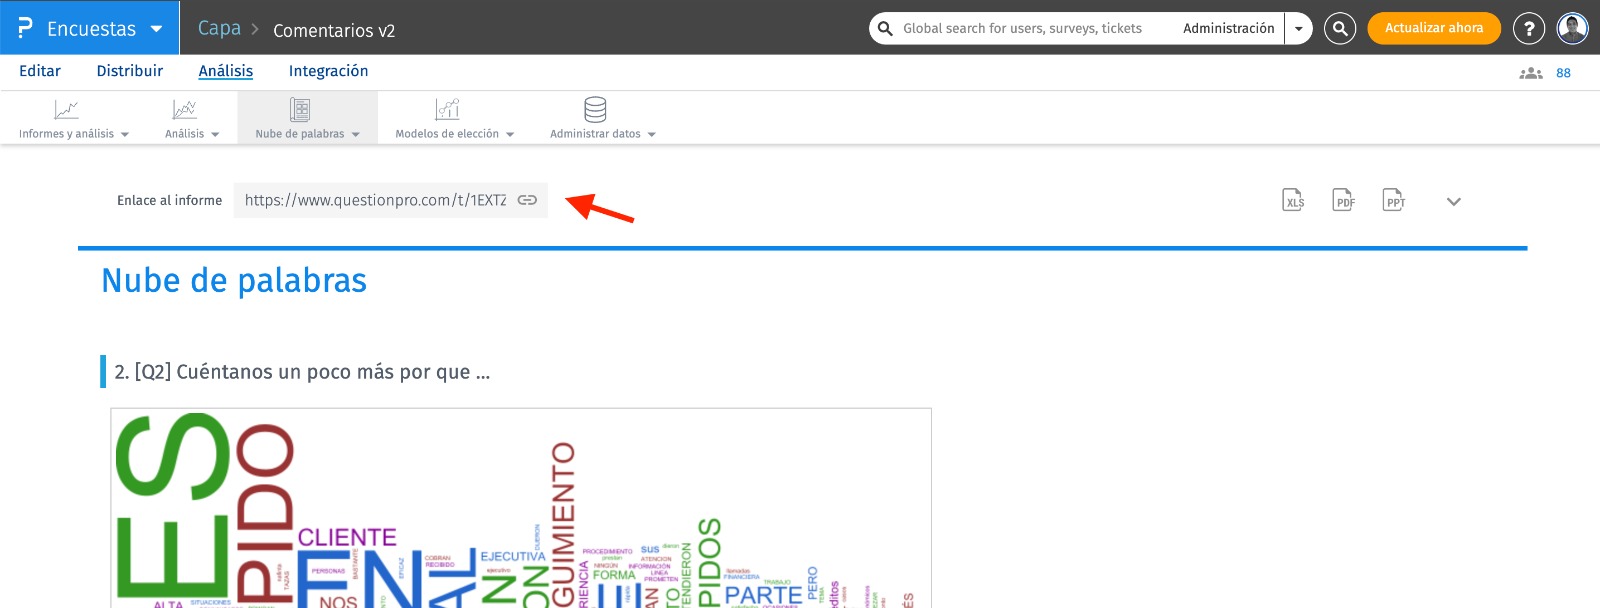1600x608 pixels.
Task: Click the respondents count people icon
Action: tap(1531, 73)
